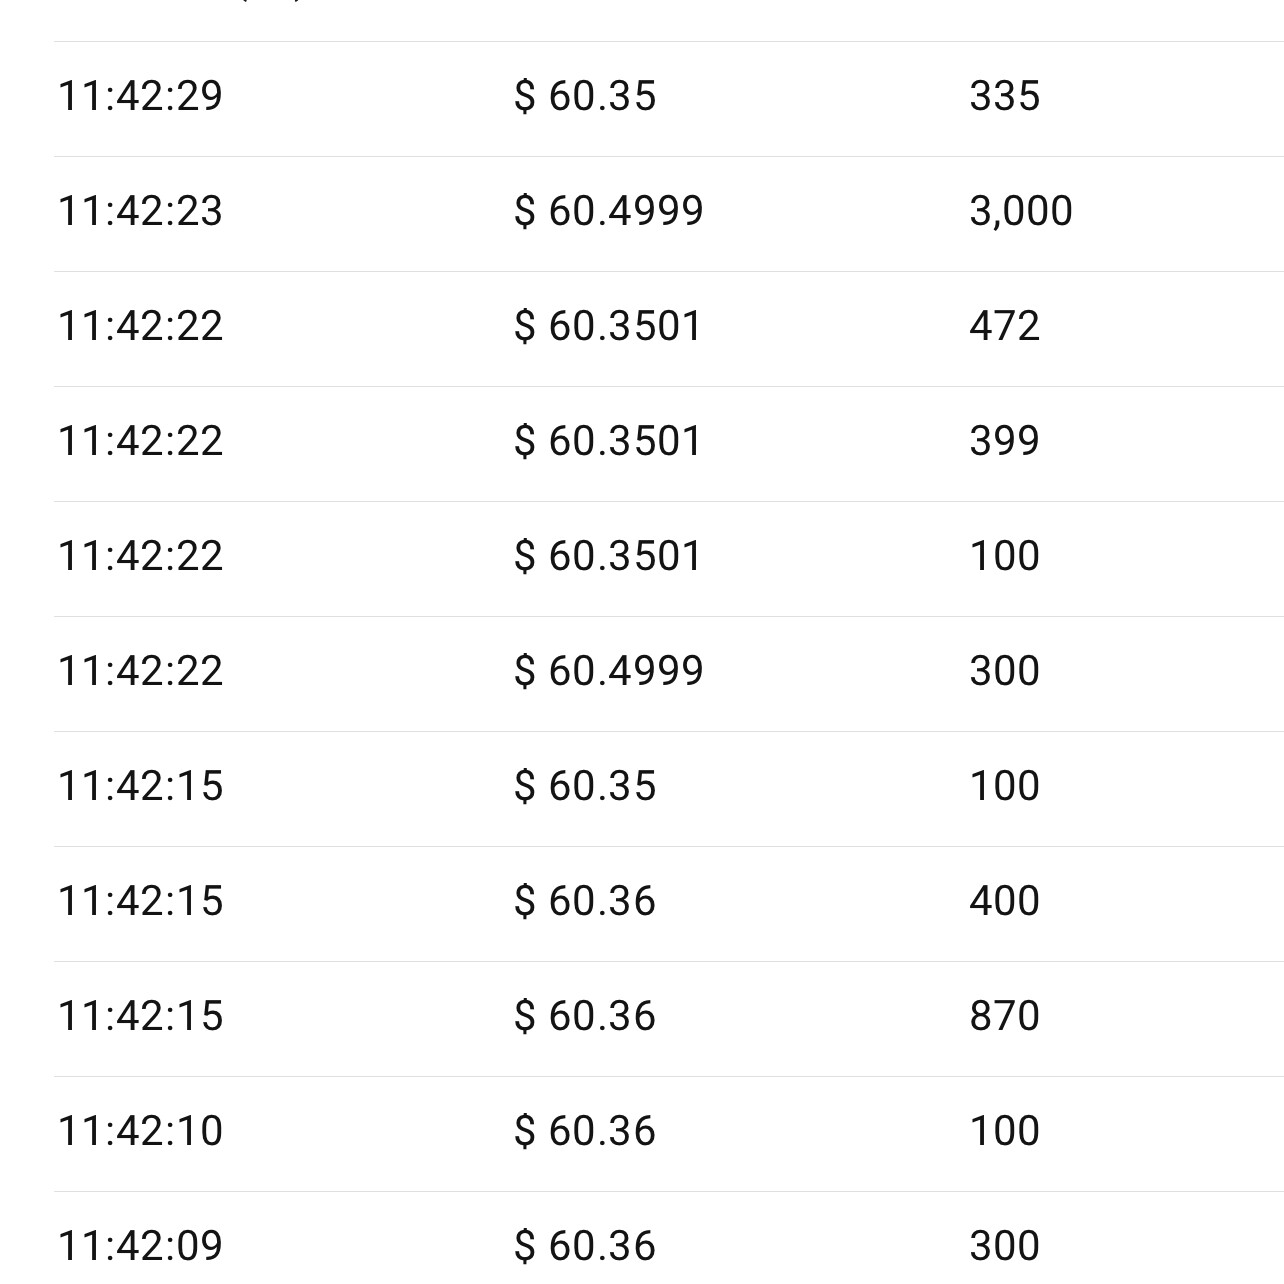Select $60.4999 price of the 3,000-share trade
Image resolution: width=1284 pixels, height=1284 pixels.
click(608, 212)
